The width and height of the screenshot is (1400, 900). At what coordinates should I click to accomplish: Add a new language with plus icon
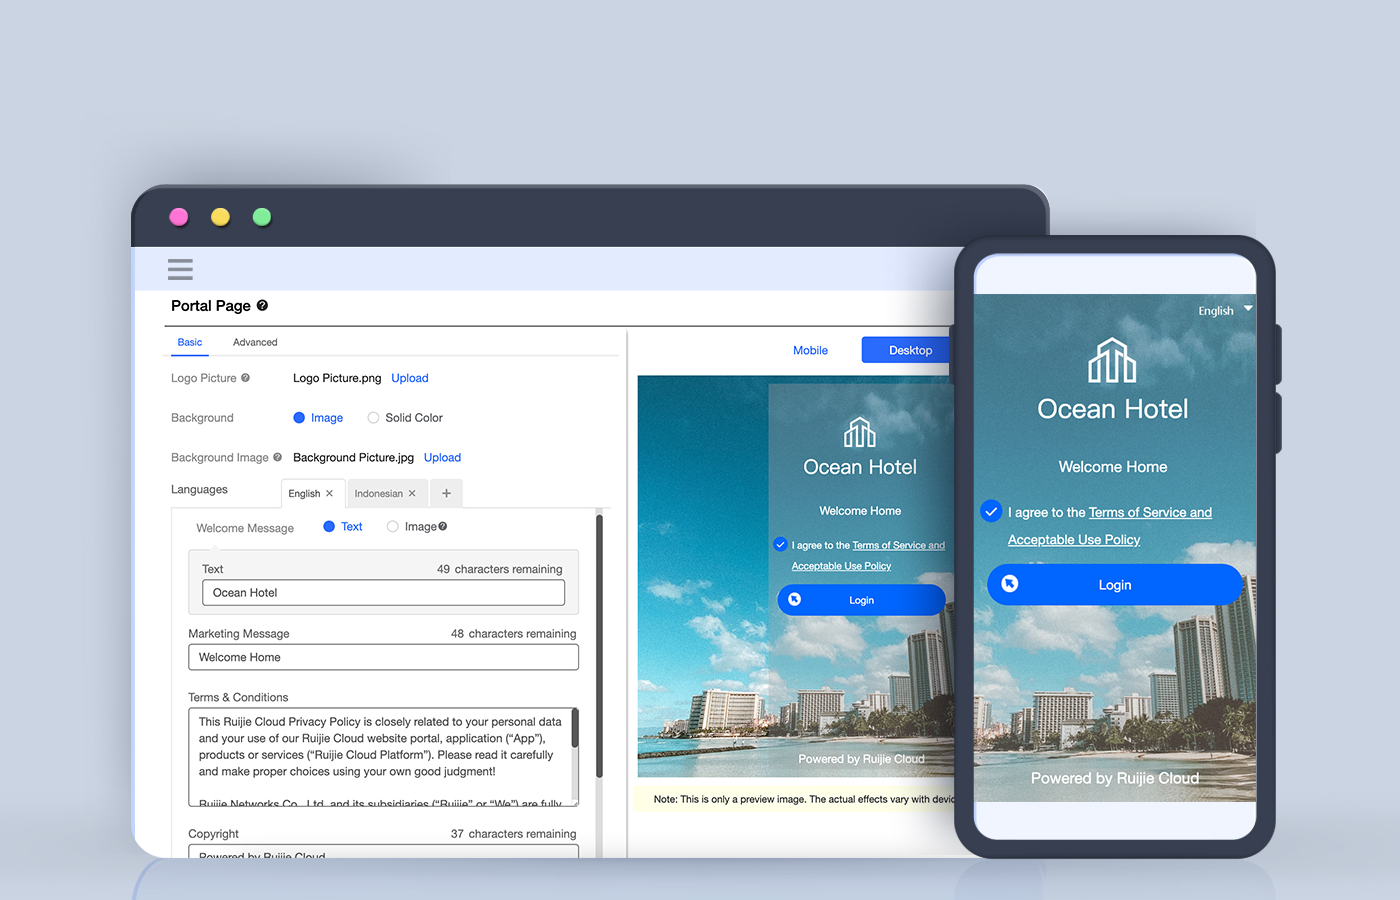pos(446,493)
